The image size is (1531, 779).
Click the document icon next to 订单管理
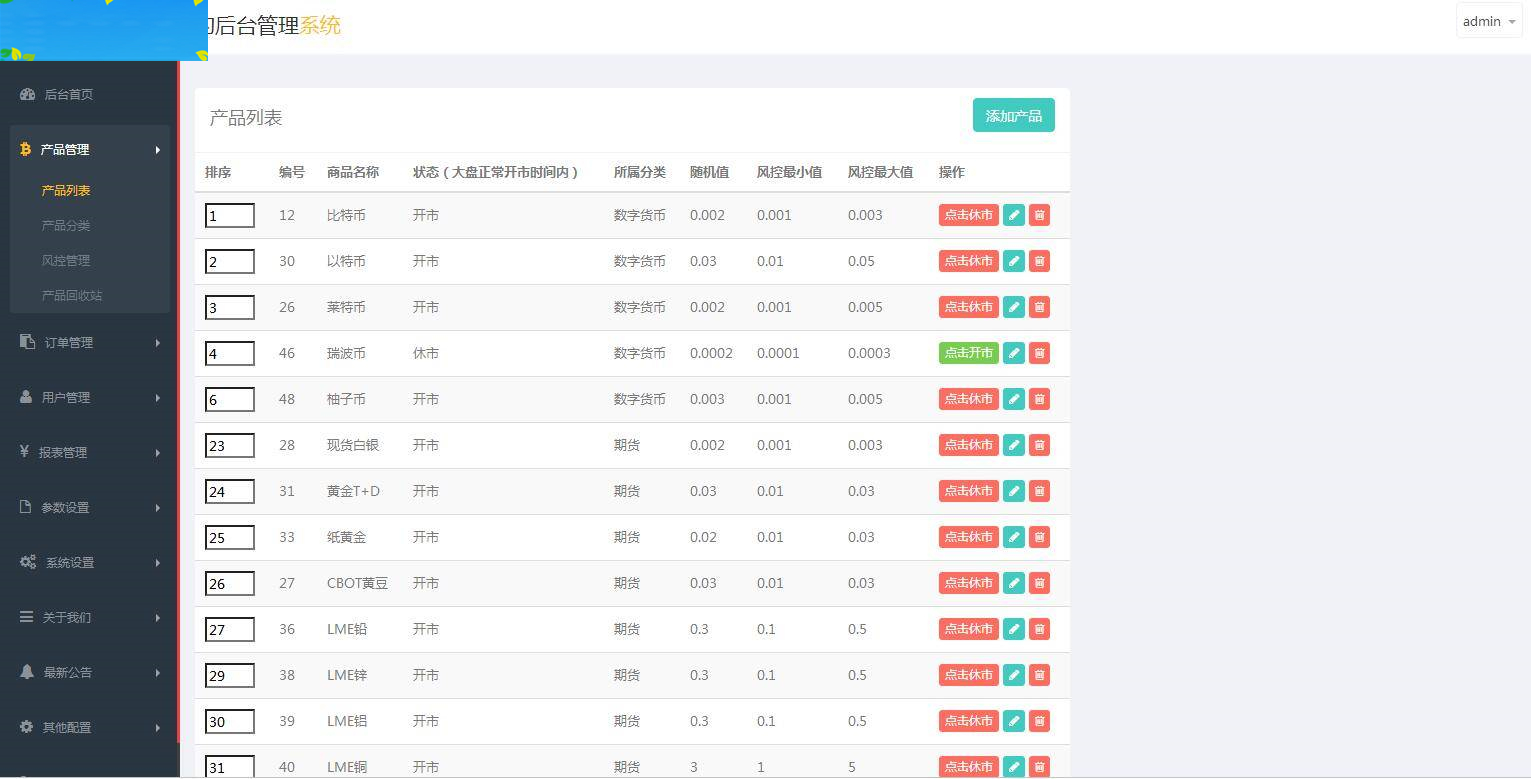tap(25, 342)
